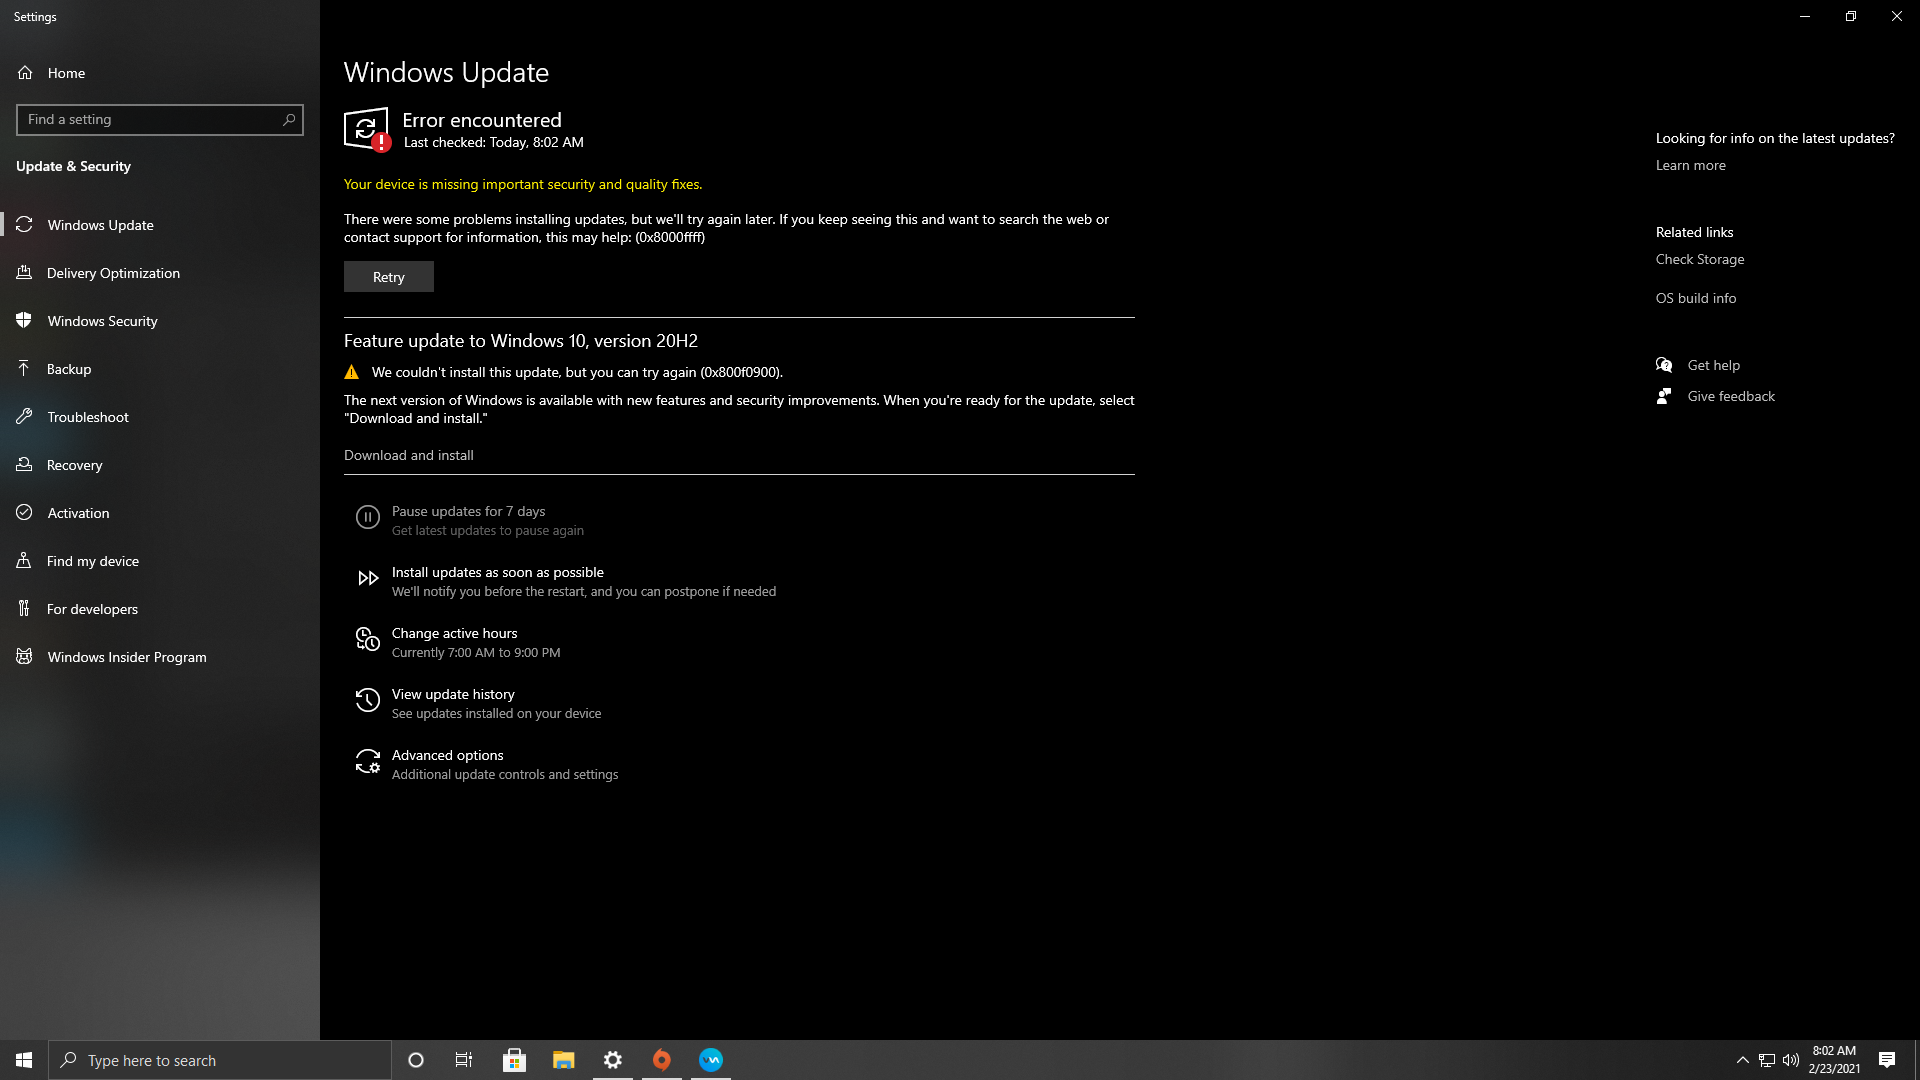Click the Recovery icon in the sidebar

[x=25, y=465]
